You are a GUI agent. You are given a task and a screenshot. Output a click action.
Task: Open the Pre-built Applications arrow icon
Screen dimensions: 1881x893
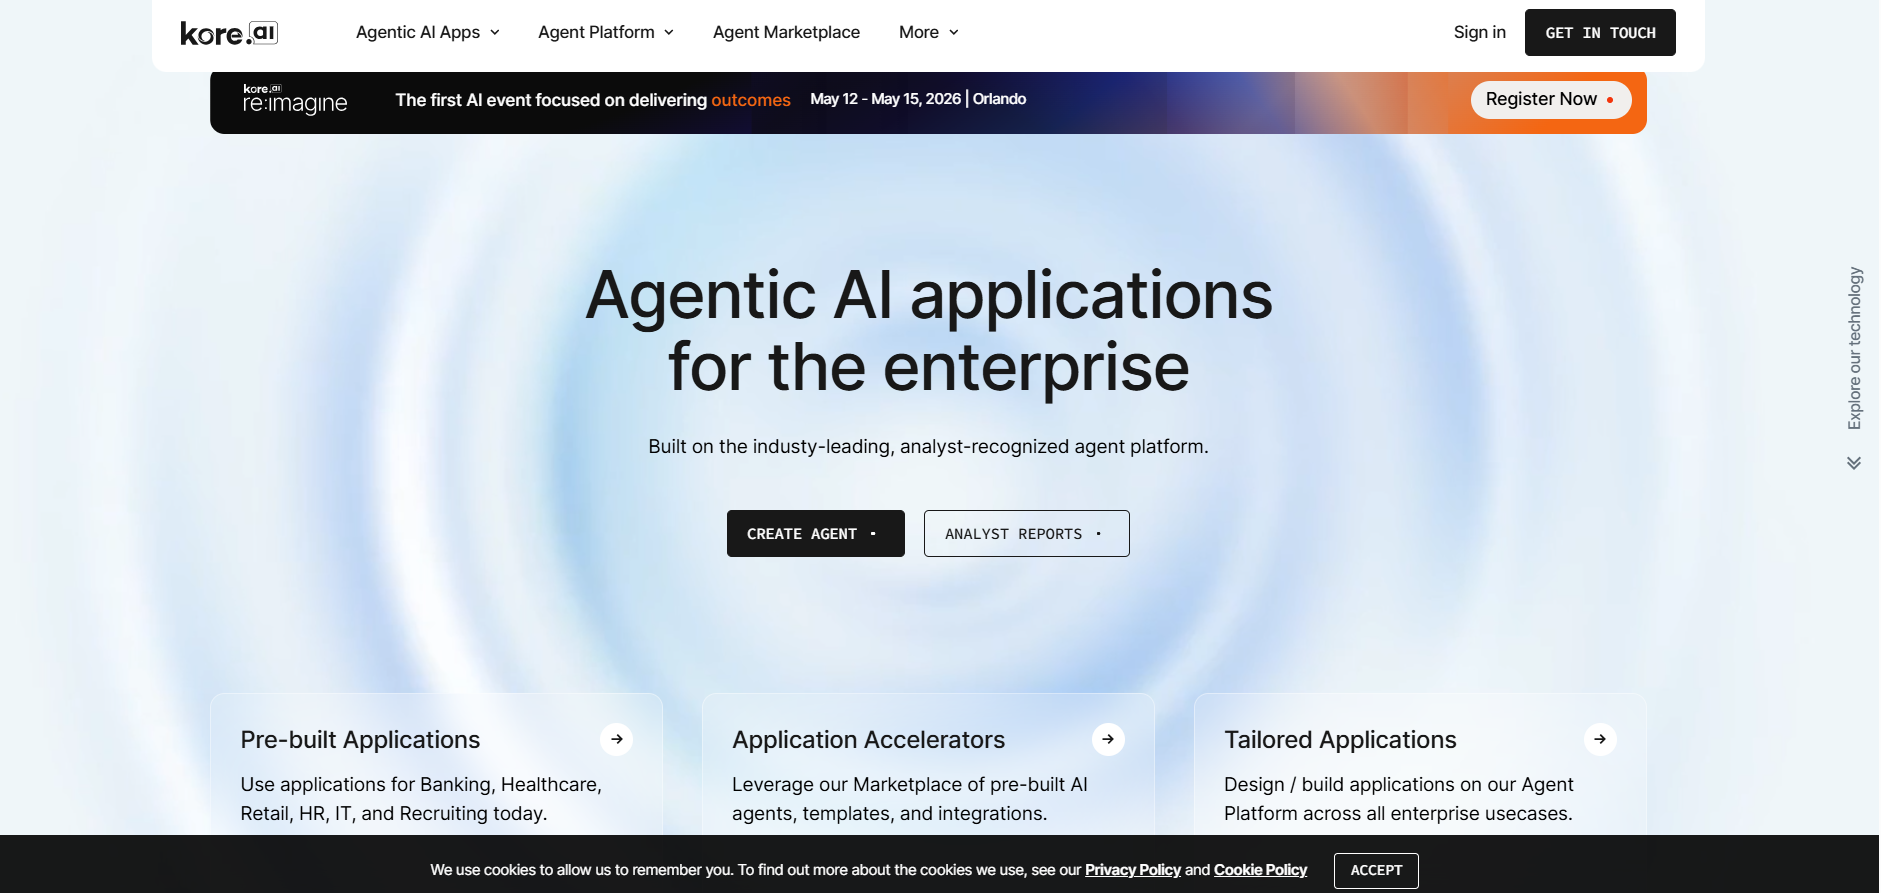click(616, 739)
